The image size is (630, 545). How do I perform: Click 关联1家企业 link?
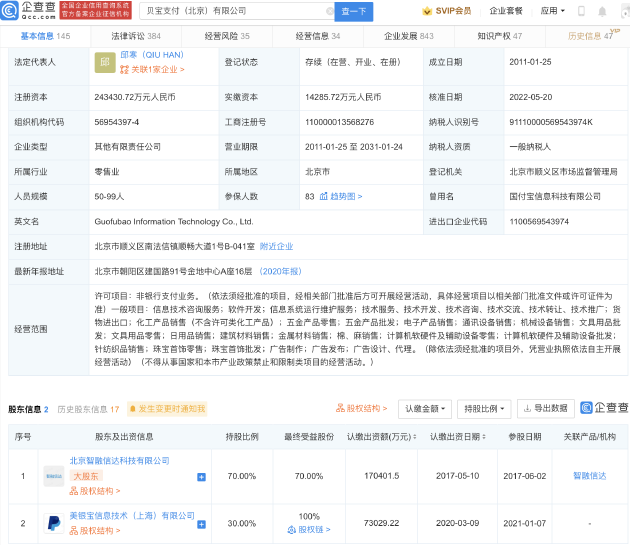tap(152, 70)
